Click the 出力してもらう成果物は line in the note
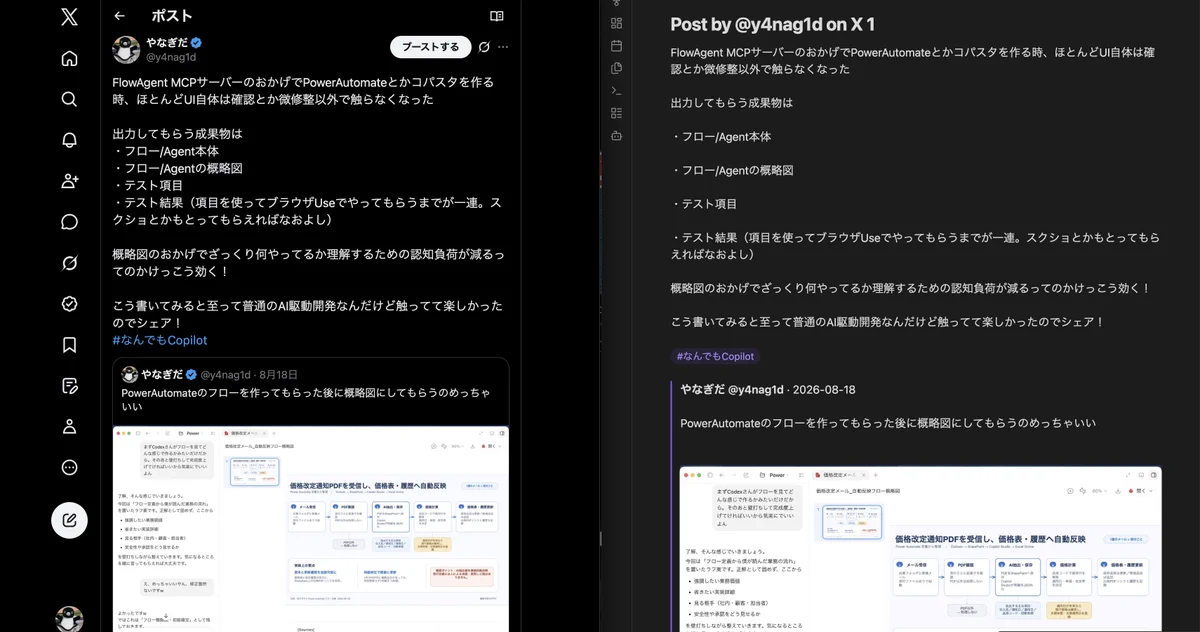Screen dimensions: 1200x632 point(731,103)
